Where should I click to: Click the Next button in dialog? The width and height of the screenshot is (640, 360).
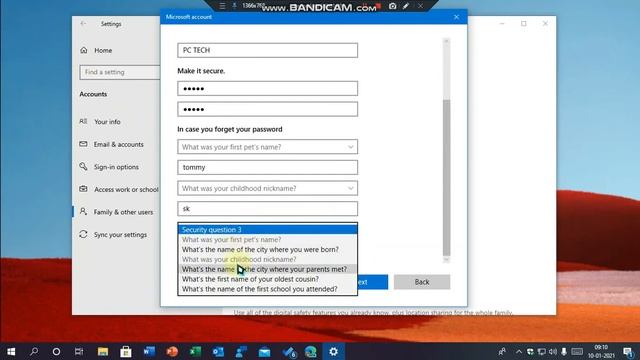point(372,282)
